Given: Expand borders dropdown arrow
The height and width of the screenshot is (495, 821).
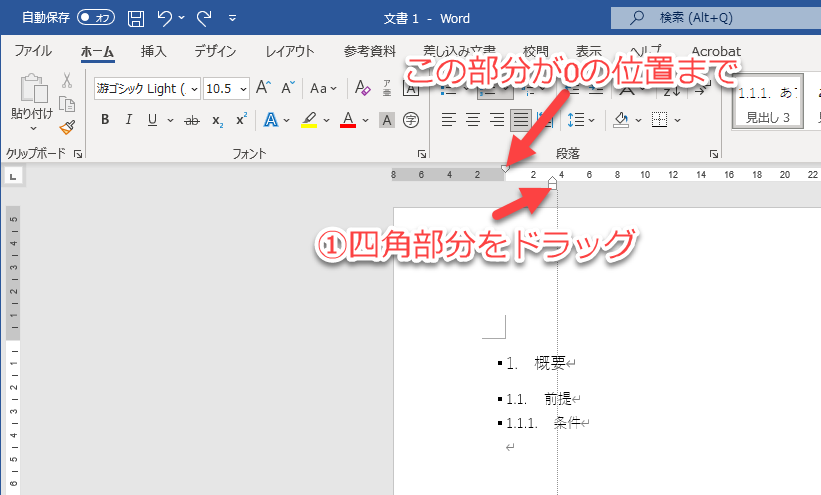Looking at the screenshot, I should (677, 120).
